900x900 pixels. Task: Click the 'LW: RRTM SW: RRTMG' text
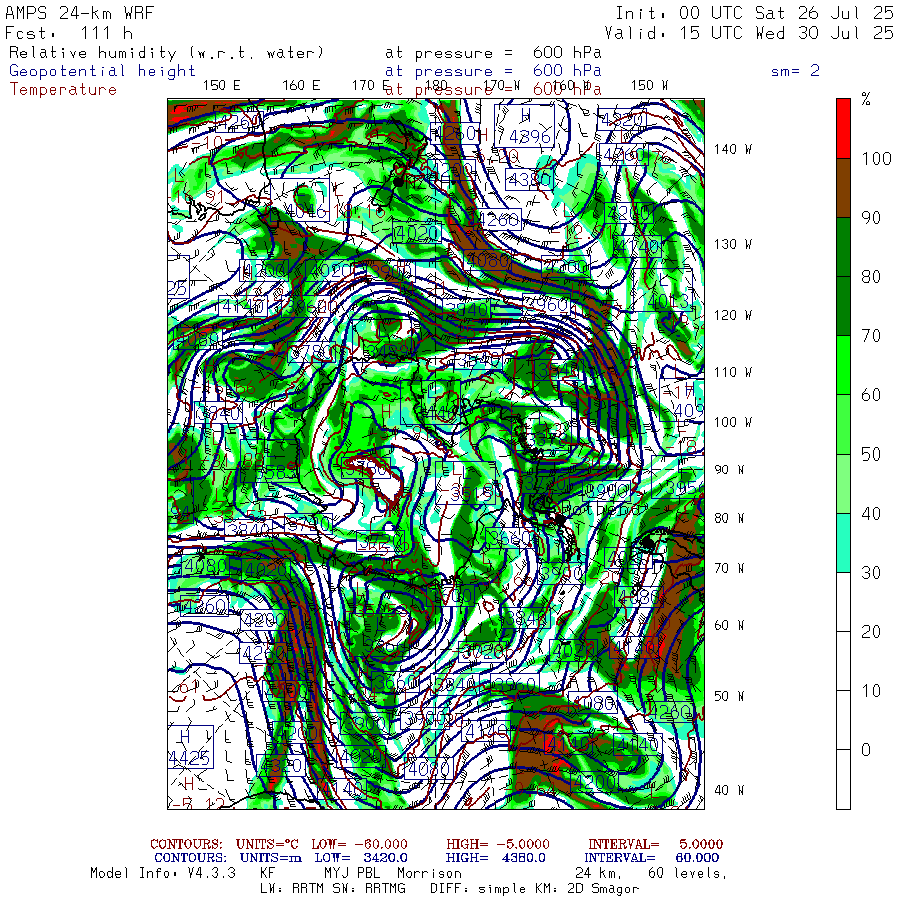tap(333, 889)
